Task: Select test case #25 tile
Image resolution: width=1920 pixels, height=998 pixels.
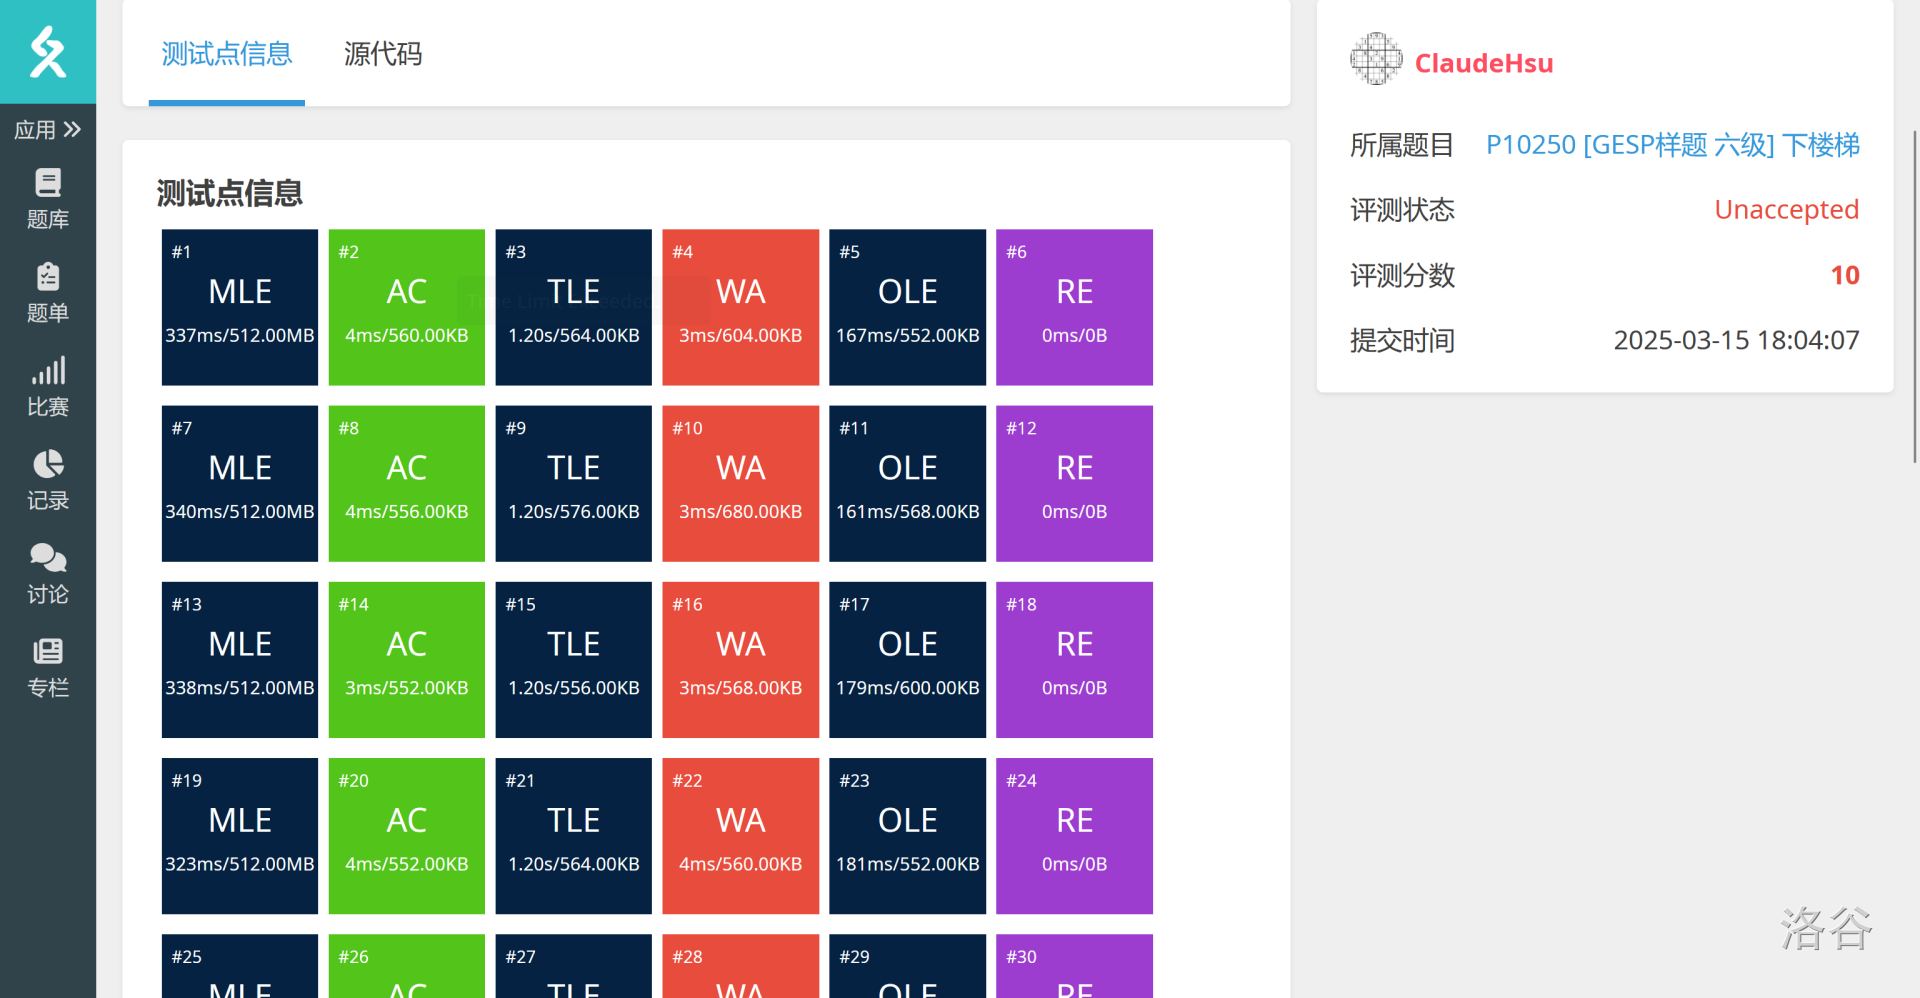Action: [x=240, y=966]
